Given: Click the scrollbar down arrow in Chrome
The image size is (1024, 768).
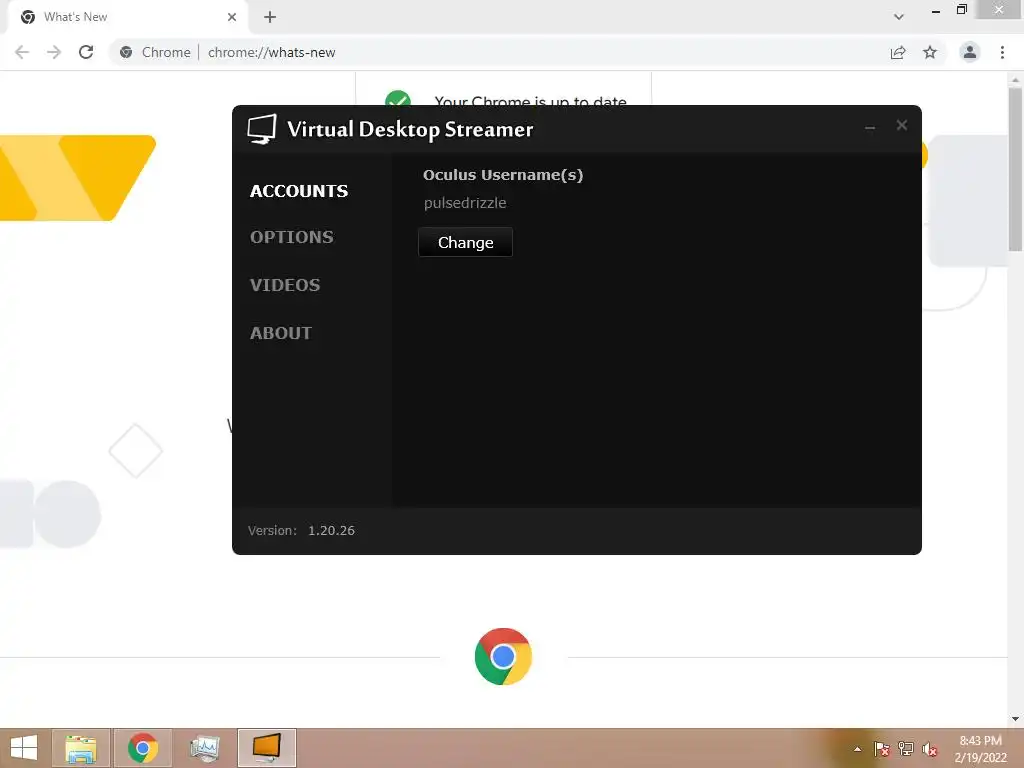Looking at the screenshot, I should coord(1016,719).
